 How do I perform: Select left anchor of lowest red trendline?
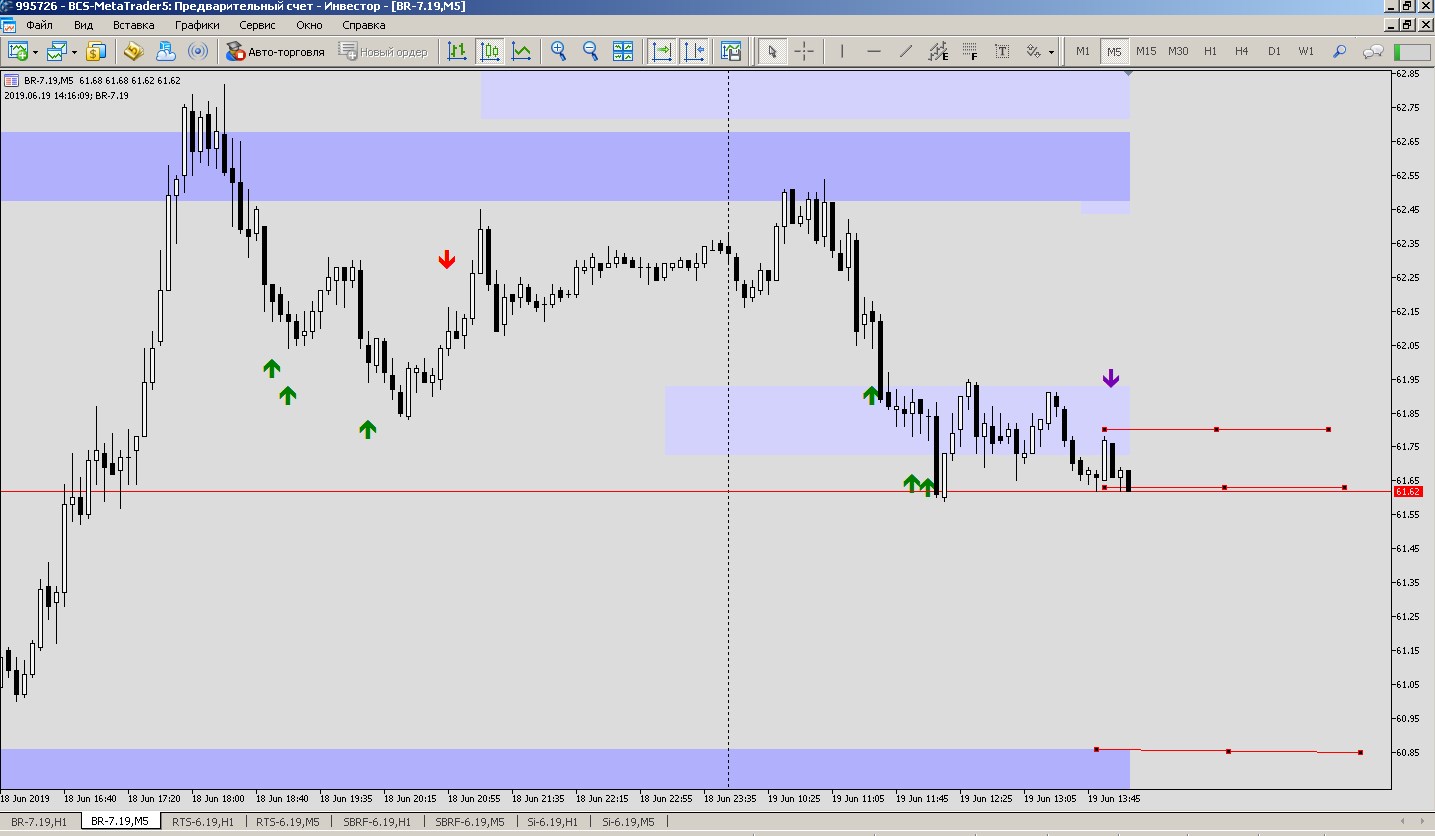1096,749
